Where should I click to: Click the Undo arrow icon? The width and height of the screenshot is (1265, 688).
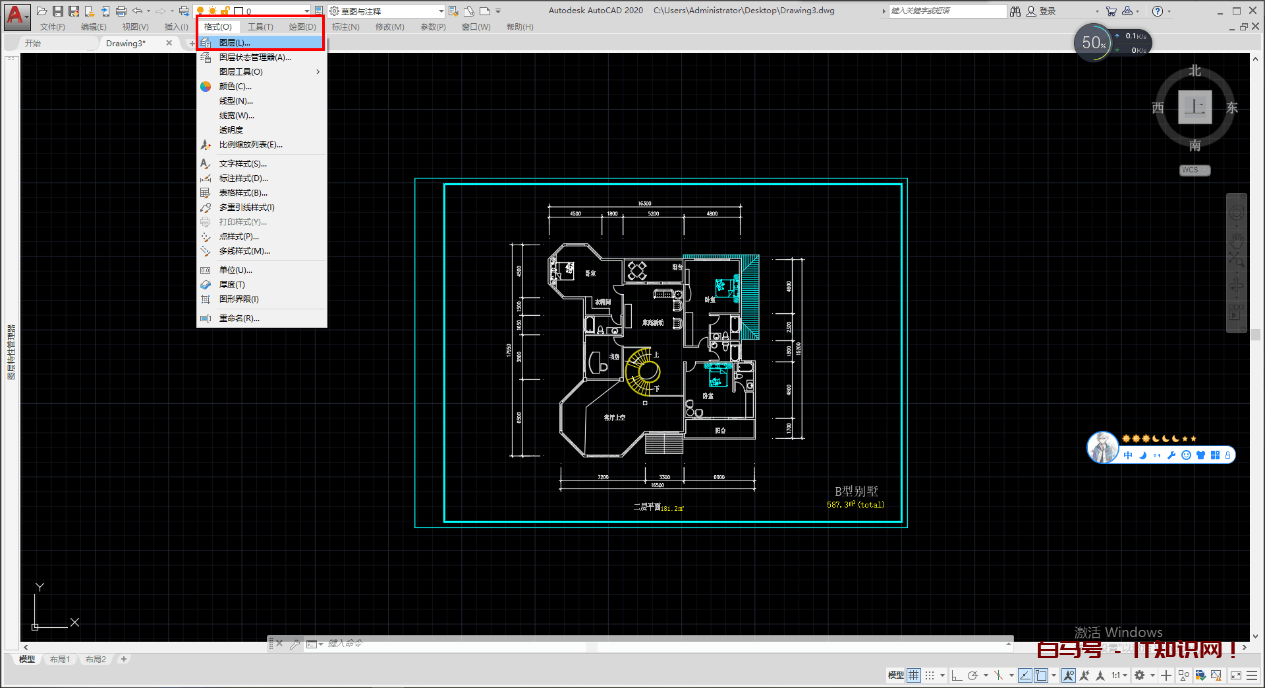137,9
